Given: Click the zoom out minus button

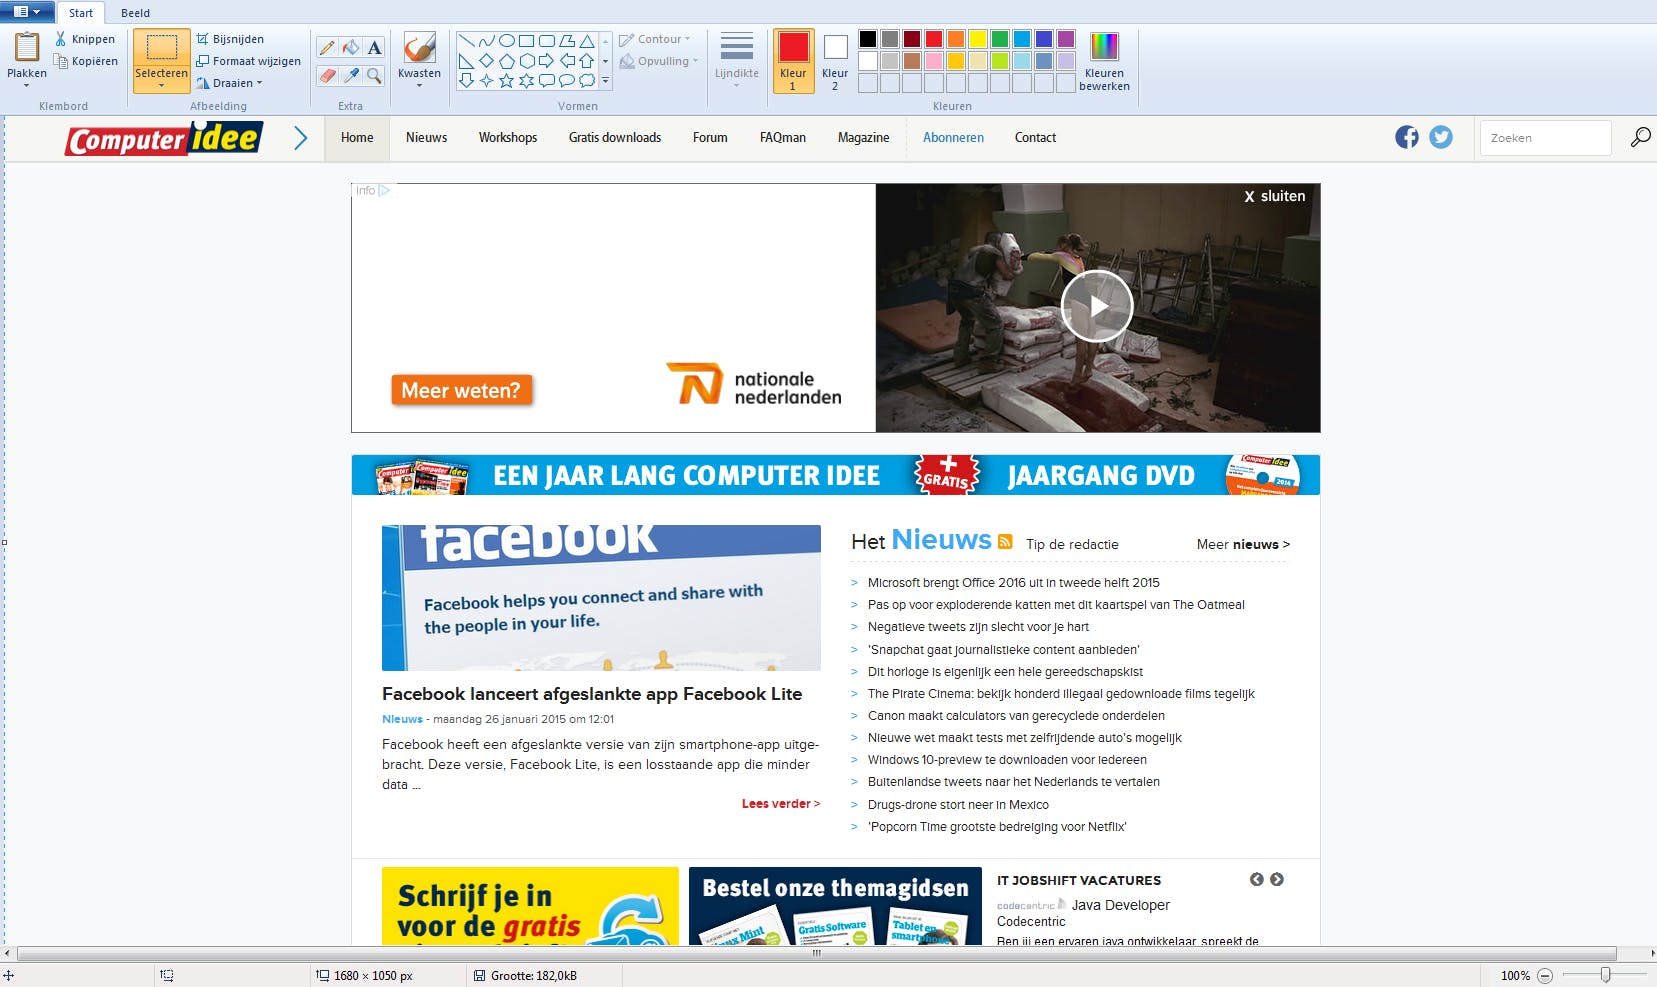Looking at the screenshot, I should [1545, 976].
